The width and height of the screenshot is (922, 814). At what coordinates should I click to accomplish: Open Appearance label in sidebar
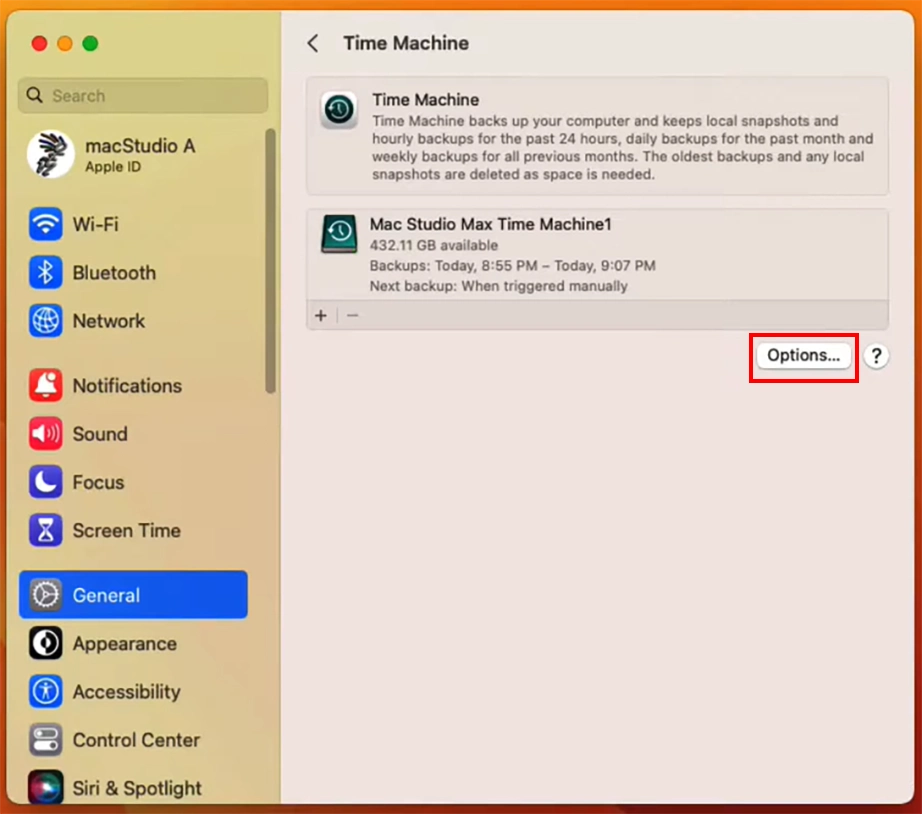coord(125,643)
